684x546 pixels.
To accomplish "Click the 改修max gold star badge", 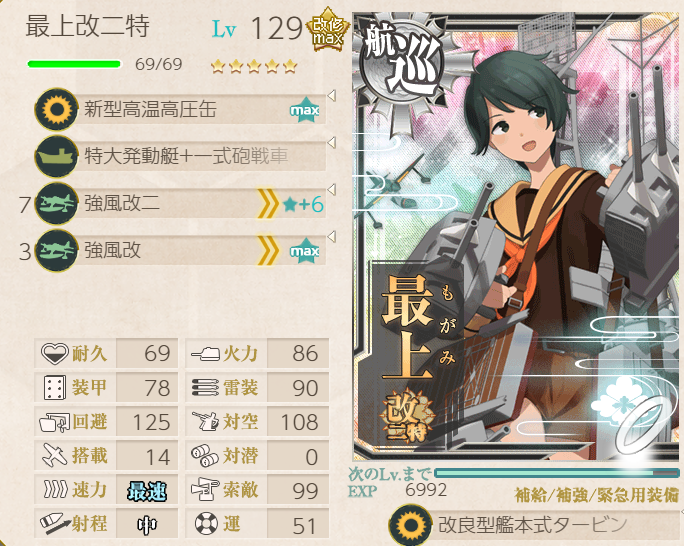I will (x=328, y=29).
